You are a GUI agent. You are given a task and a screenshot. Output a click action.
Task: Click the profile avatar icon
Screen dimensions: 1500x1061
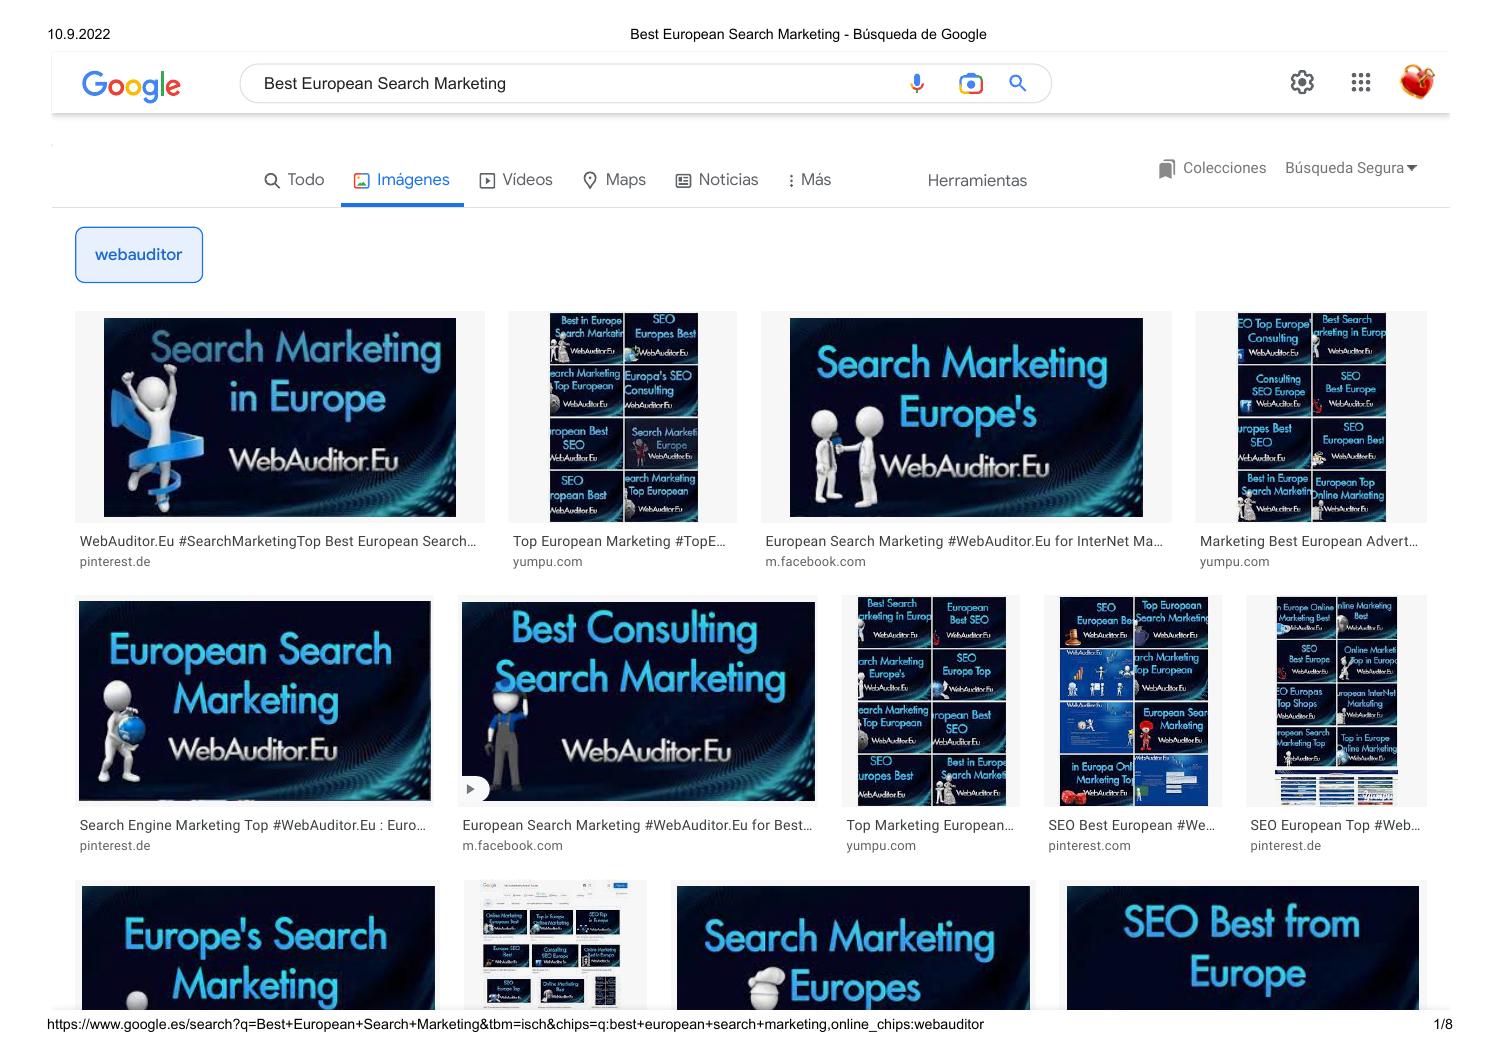1418,82
